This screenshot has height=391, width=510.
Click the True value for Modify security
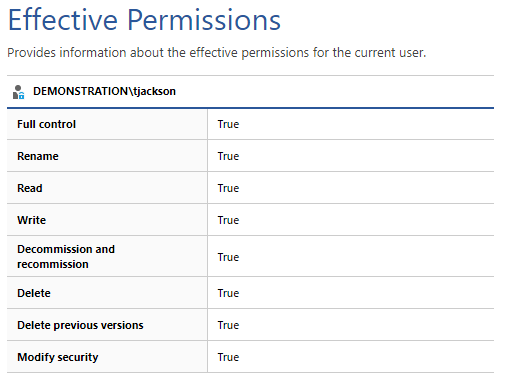pos(228,357)
